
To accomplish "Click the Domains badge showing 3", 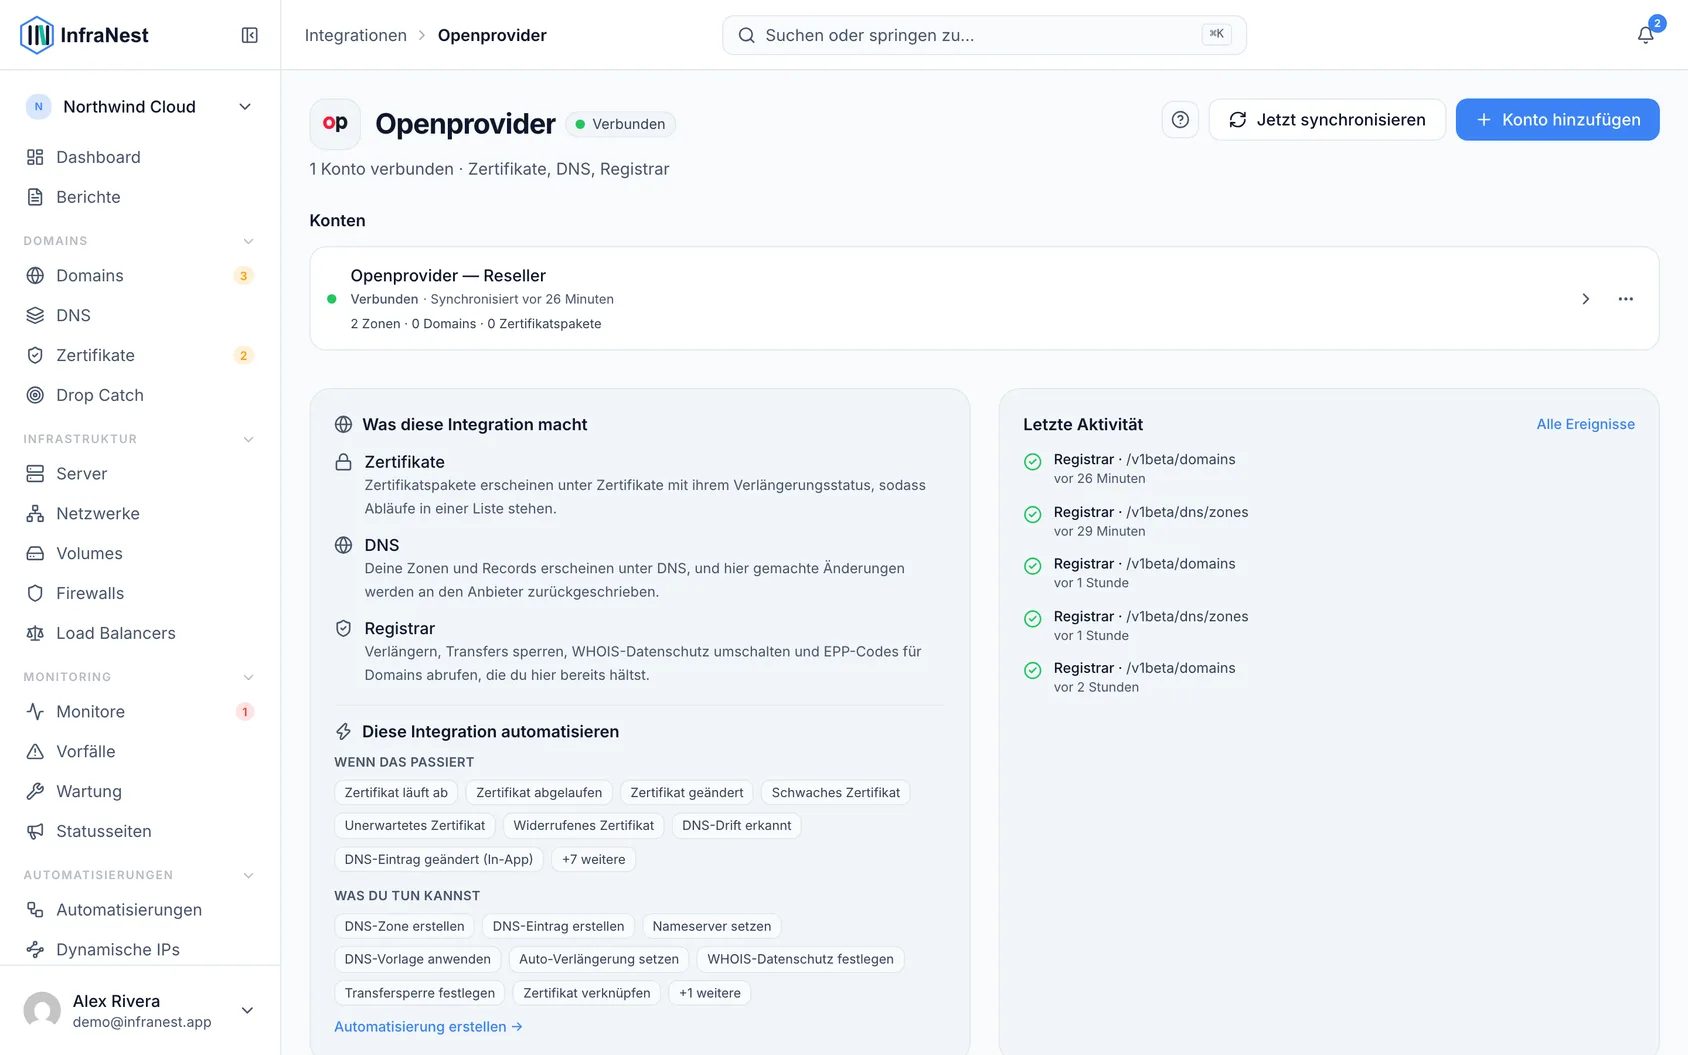I will 243,276.
